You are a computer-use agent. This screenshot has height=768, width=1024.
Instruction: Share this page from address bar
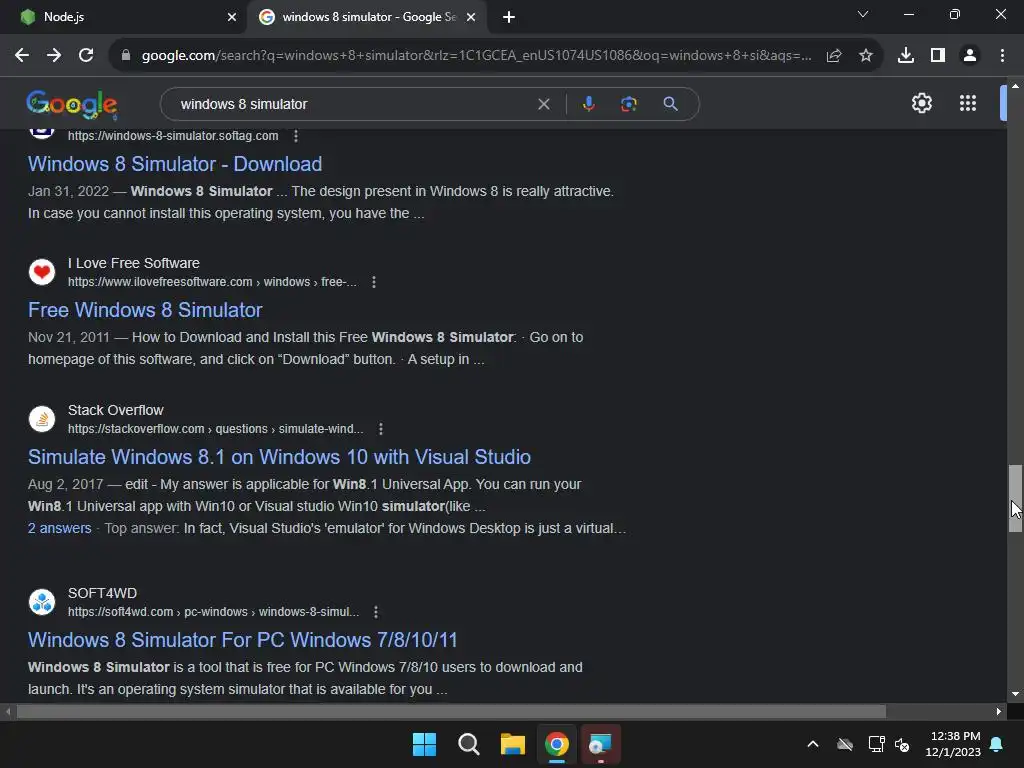pyautogui.click(x=834, y=56)
